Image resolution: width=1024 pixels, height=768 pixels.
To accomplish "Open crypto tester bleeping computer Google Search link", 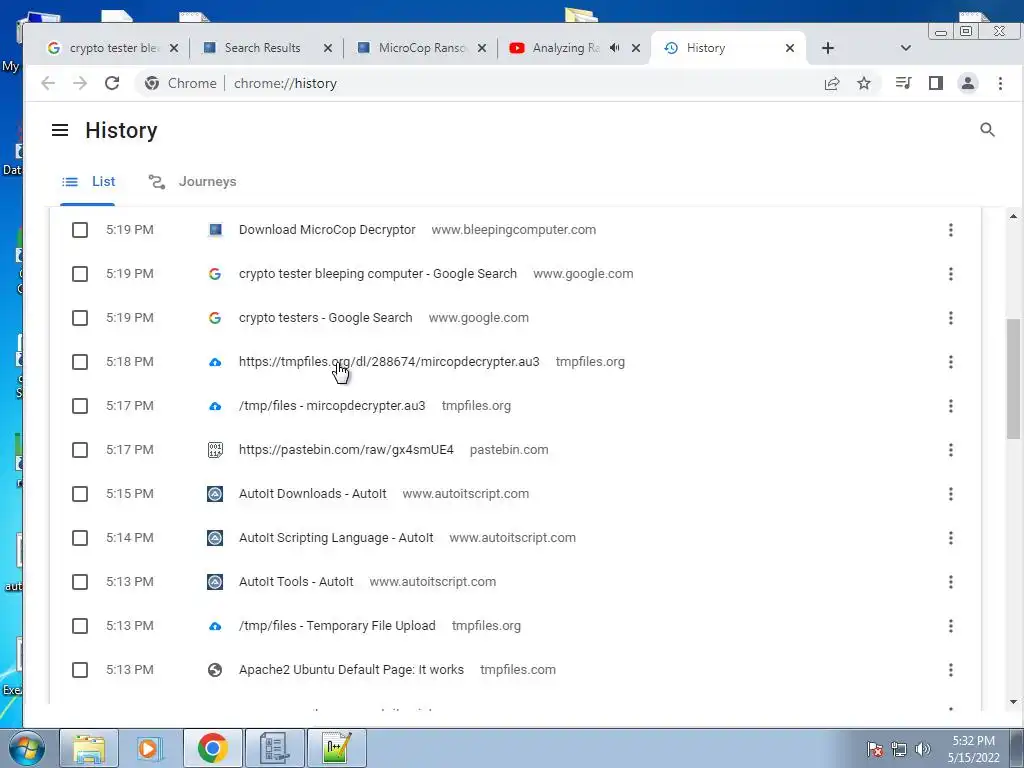I will (377, 274).
